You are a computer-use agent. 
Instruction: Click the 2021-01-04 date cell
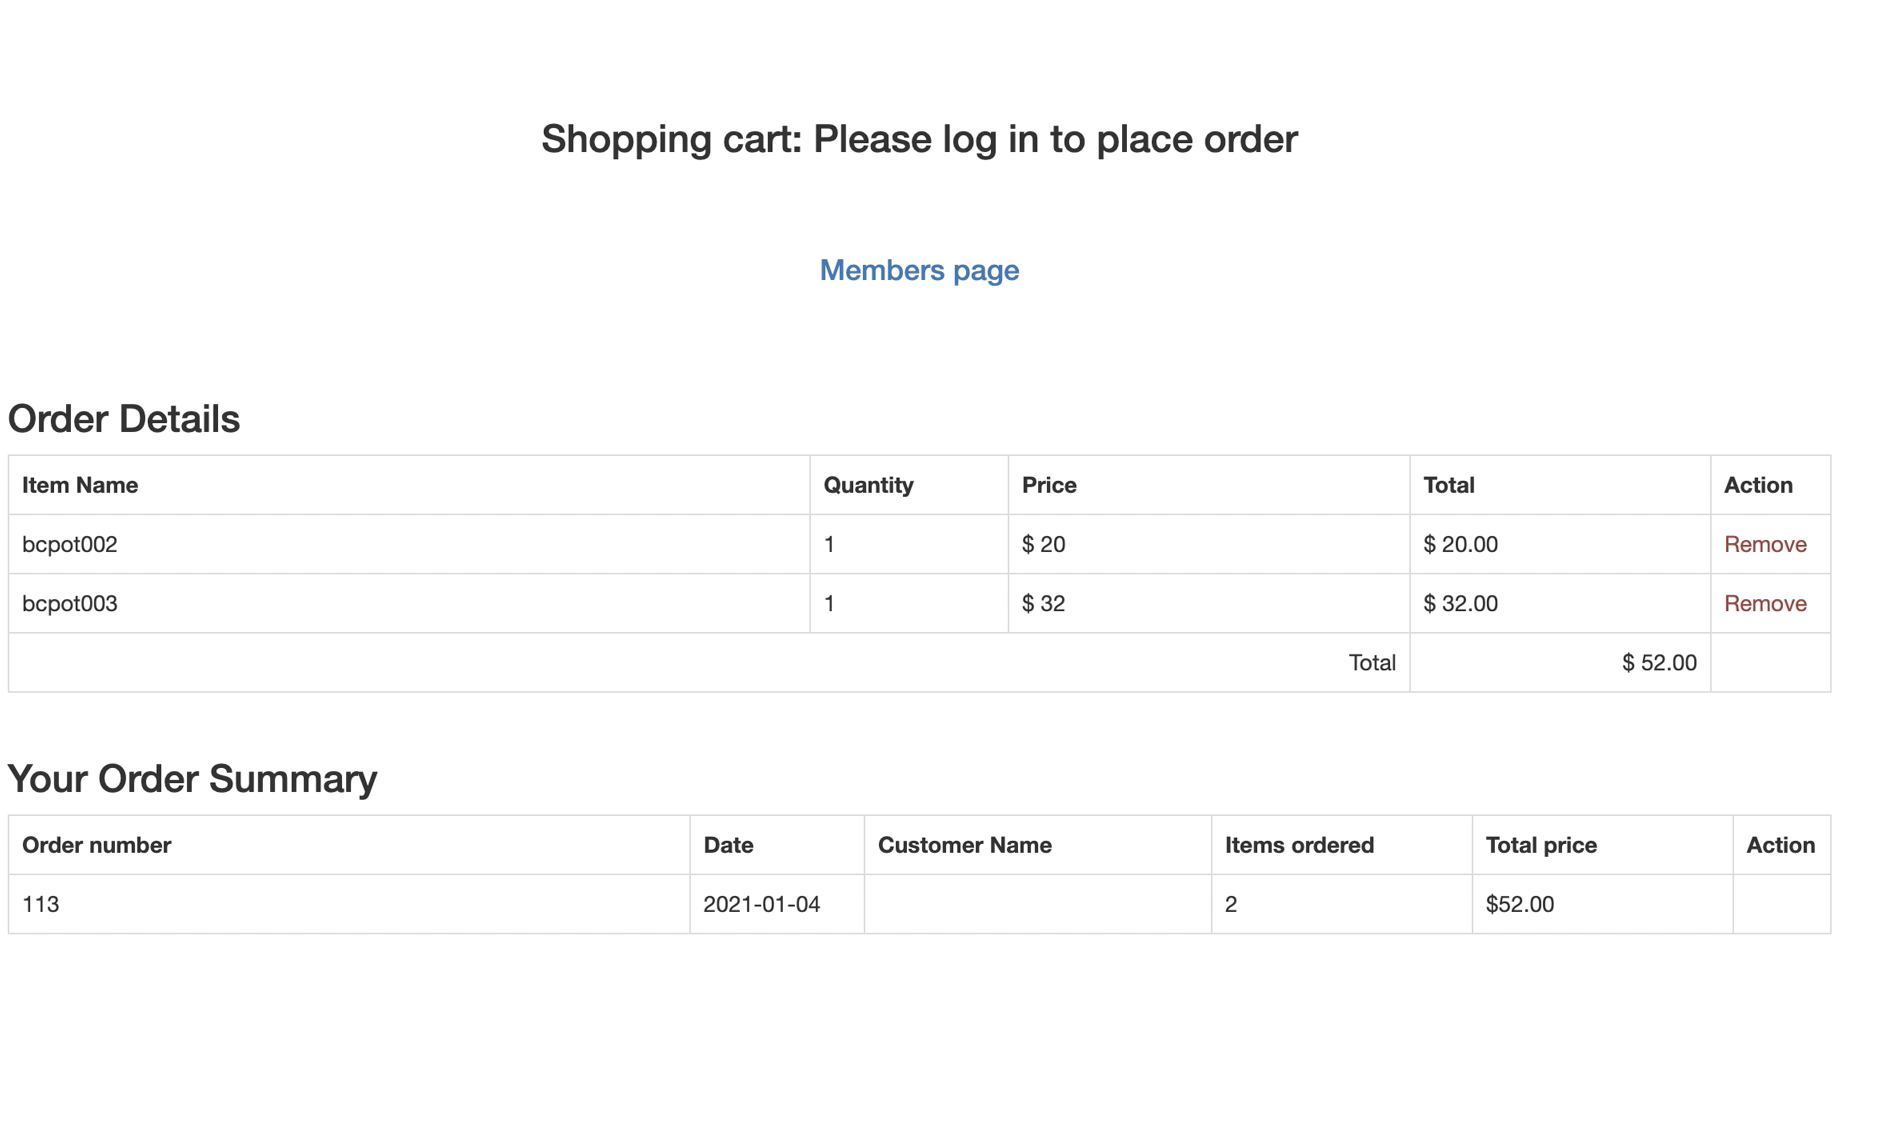point(761,903)
